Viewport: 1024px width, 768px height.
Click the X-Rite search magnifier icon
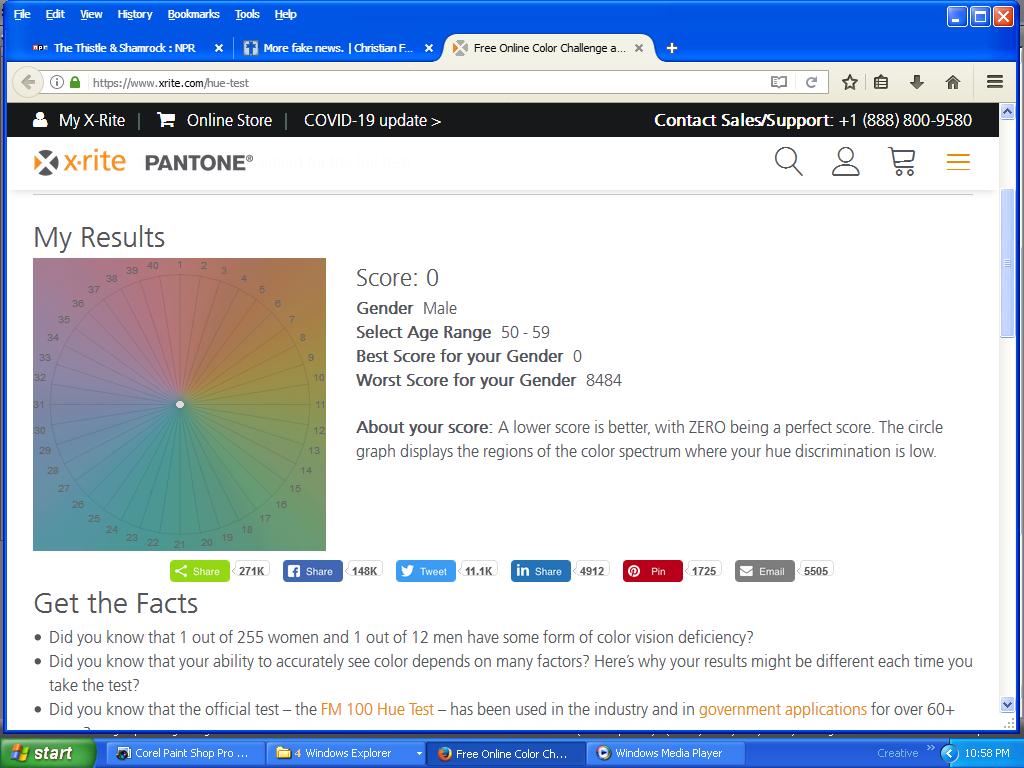click(x=788, y=161)
